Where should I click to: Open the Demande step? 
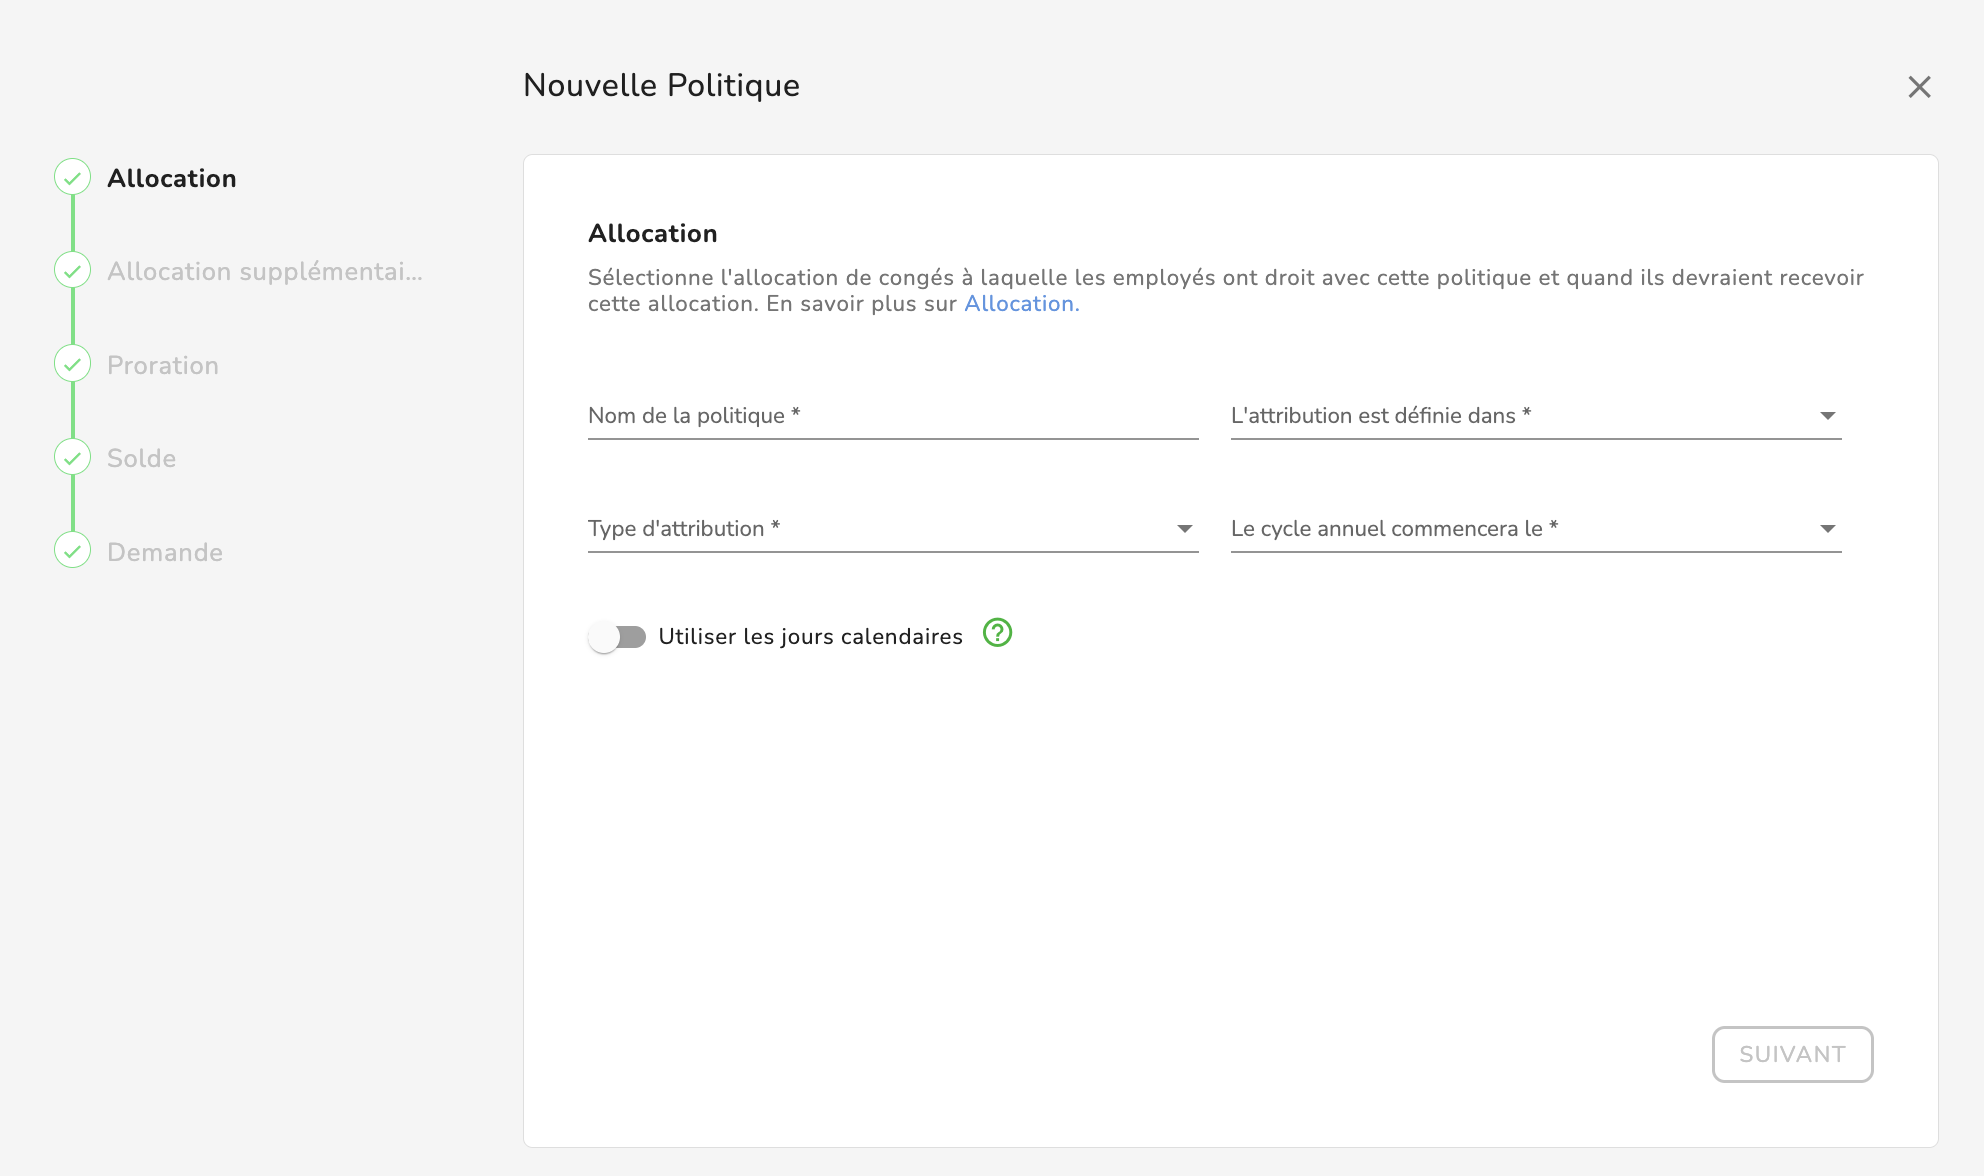click(165, 553)
